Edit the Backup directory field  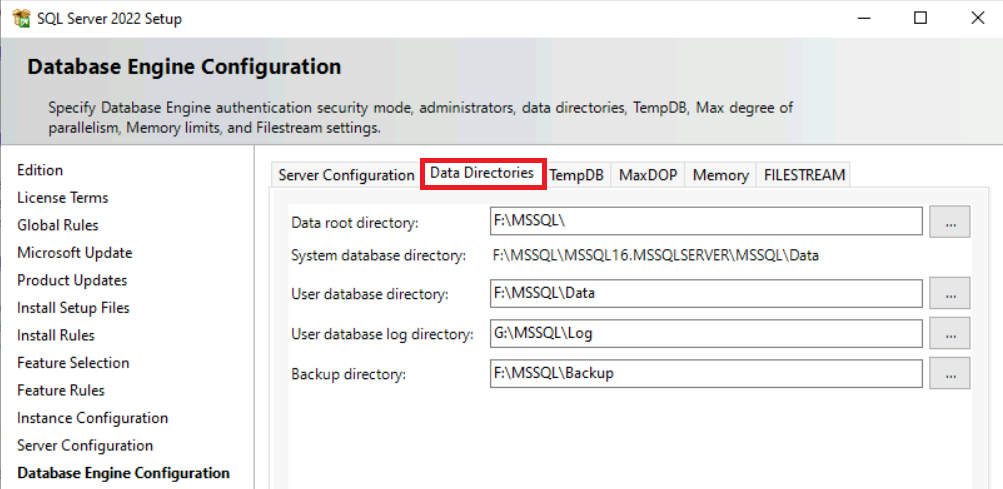[x=706, y=373]
